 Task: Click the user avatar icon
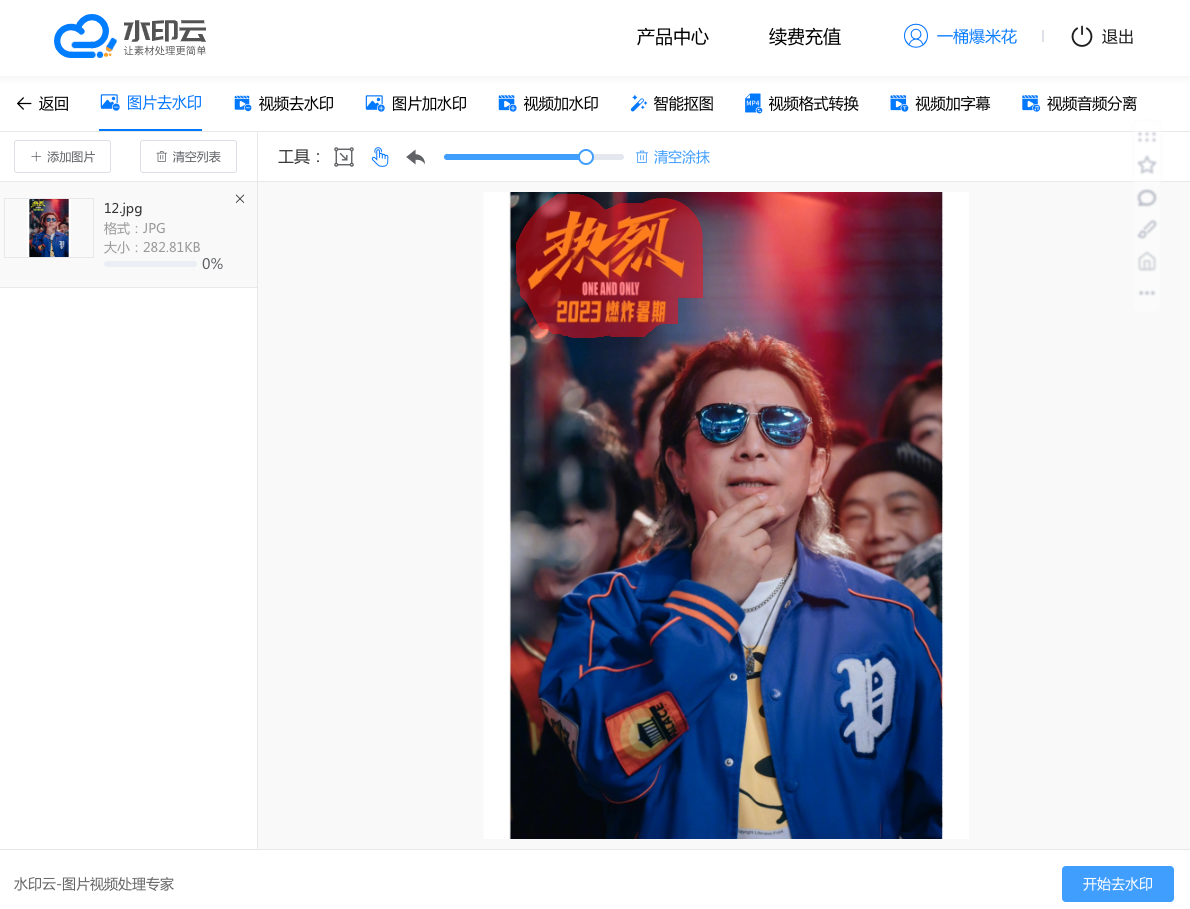point(915,36)
